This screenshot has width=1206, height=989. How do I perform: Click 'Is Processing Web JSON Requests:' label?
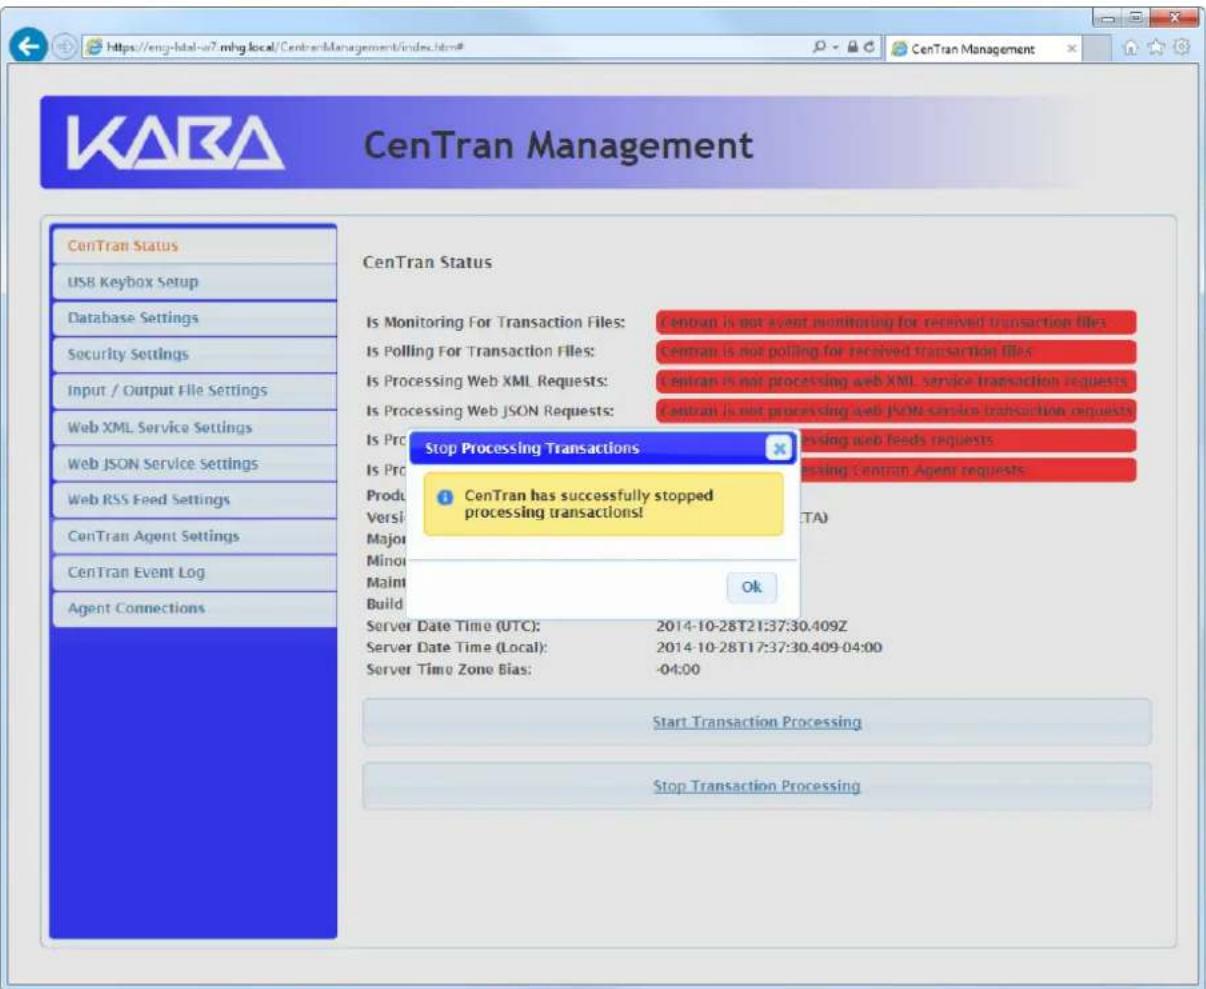(490, 410)
